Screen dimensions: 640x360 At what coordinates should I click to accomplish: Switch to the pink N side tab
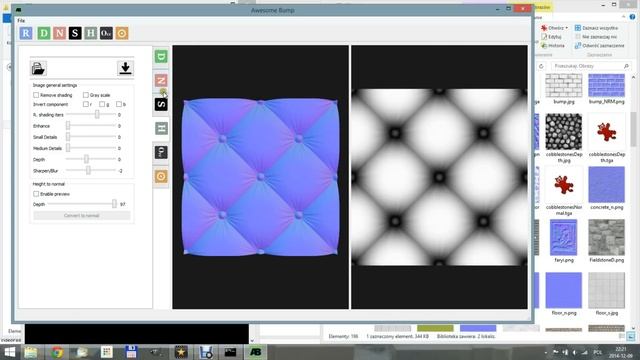[161, 80]
